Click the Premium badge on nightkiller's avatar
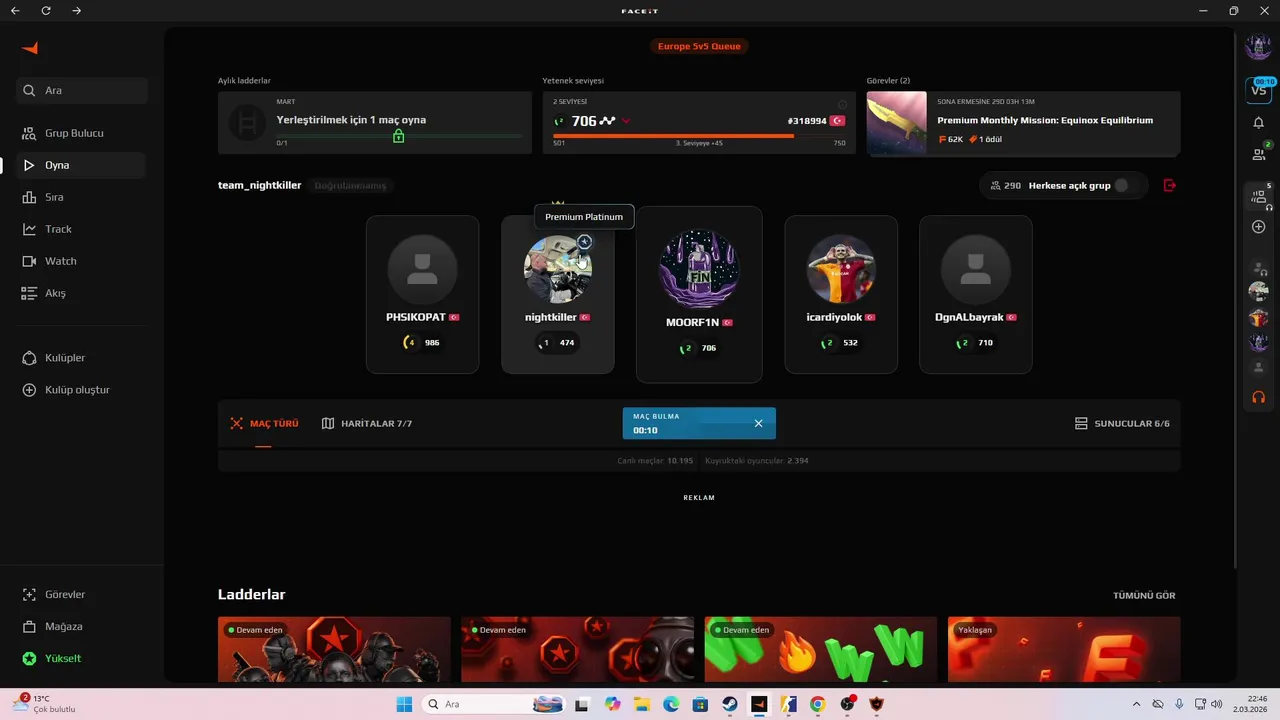This screenshot has width=1280, height=720. 585,242
